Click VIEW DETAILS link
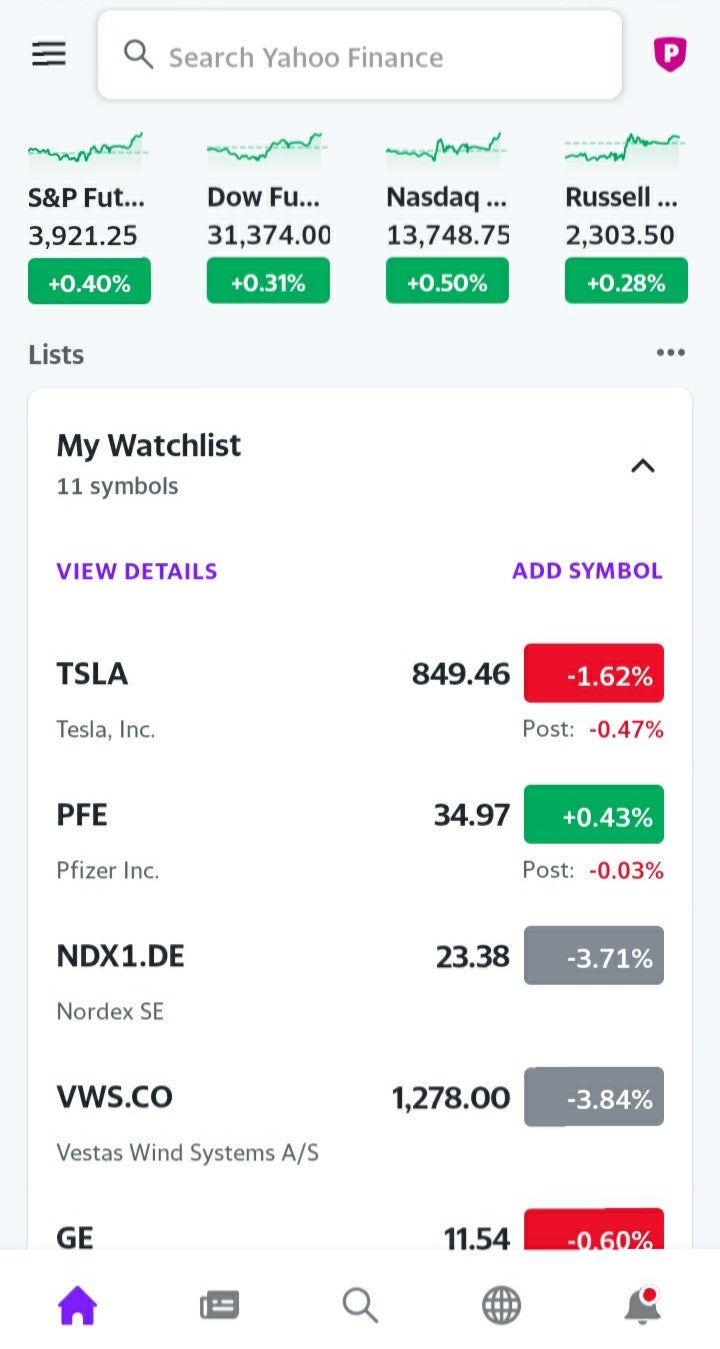This screenshot has width=720, height=1349. coord(137,571)
